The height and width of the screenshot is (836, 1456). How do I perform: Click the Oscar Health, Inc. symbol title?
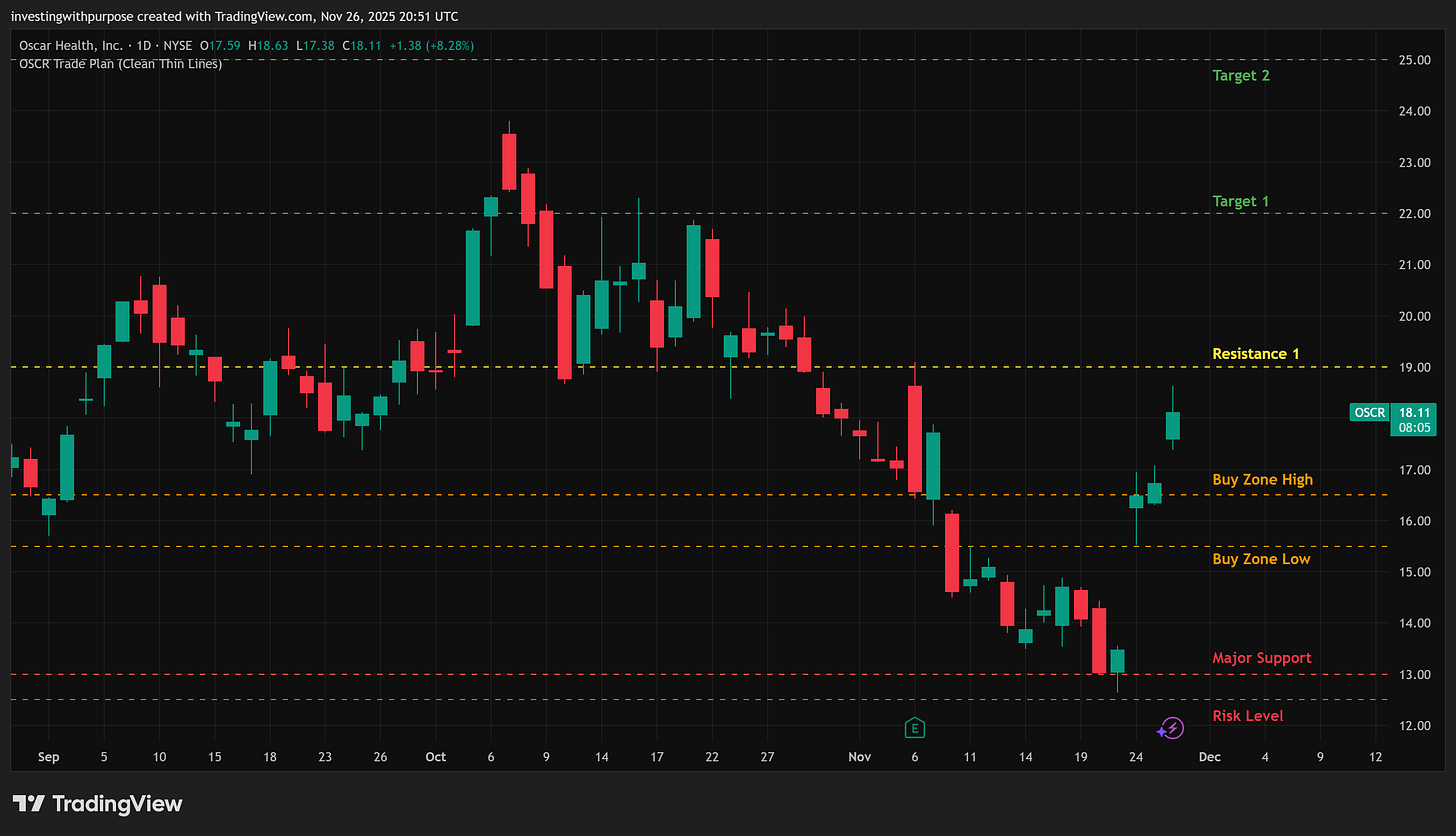pyautogui.click(x=71, y=45)
